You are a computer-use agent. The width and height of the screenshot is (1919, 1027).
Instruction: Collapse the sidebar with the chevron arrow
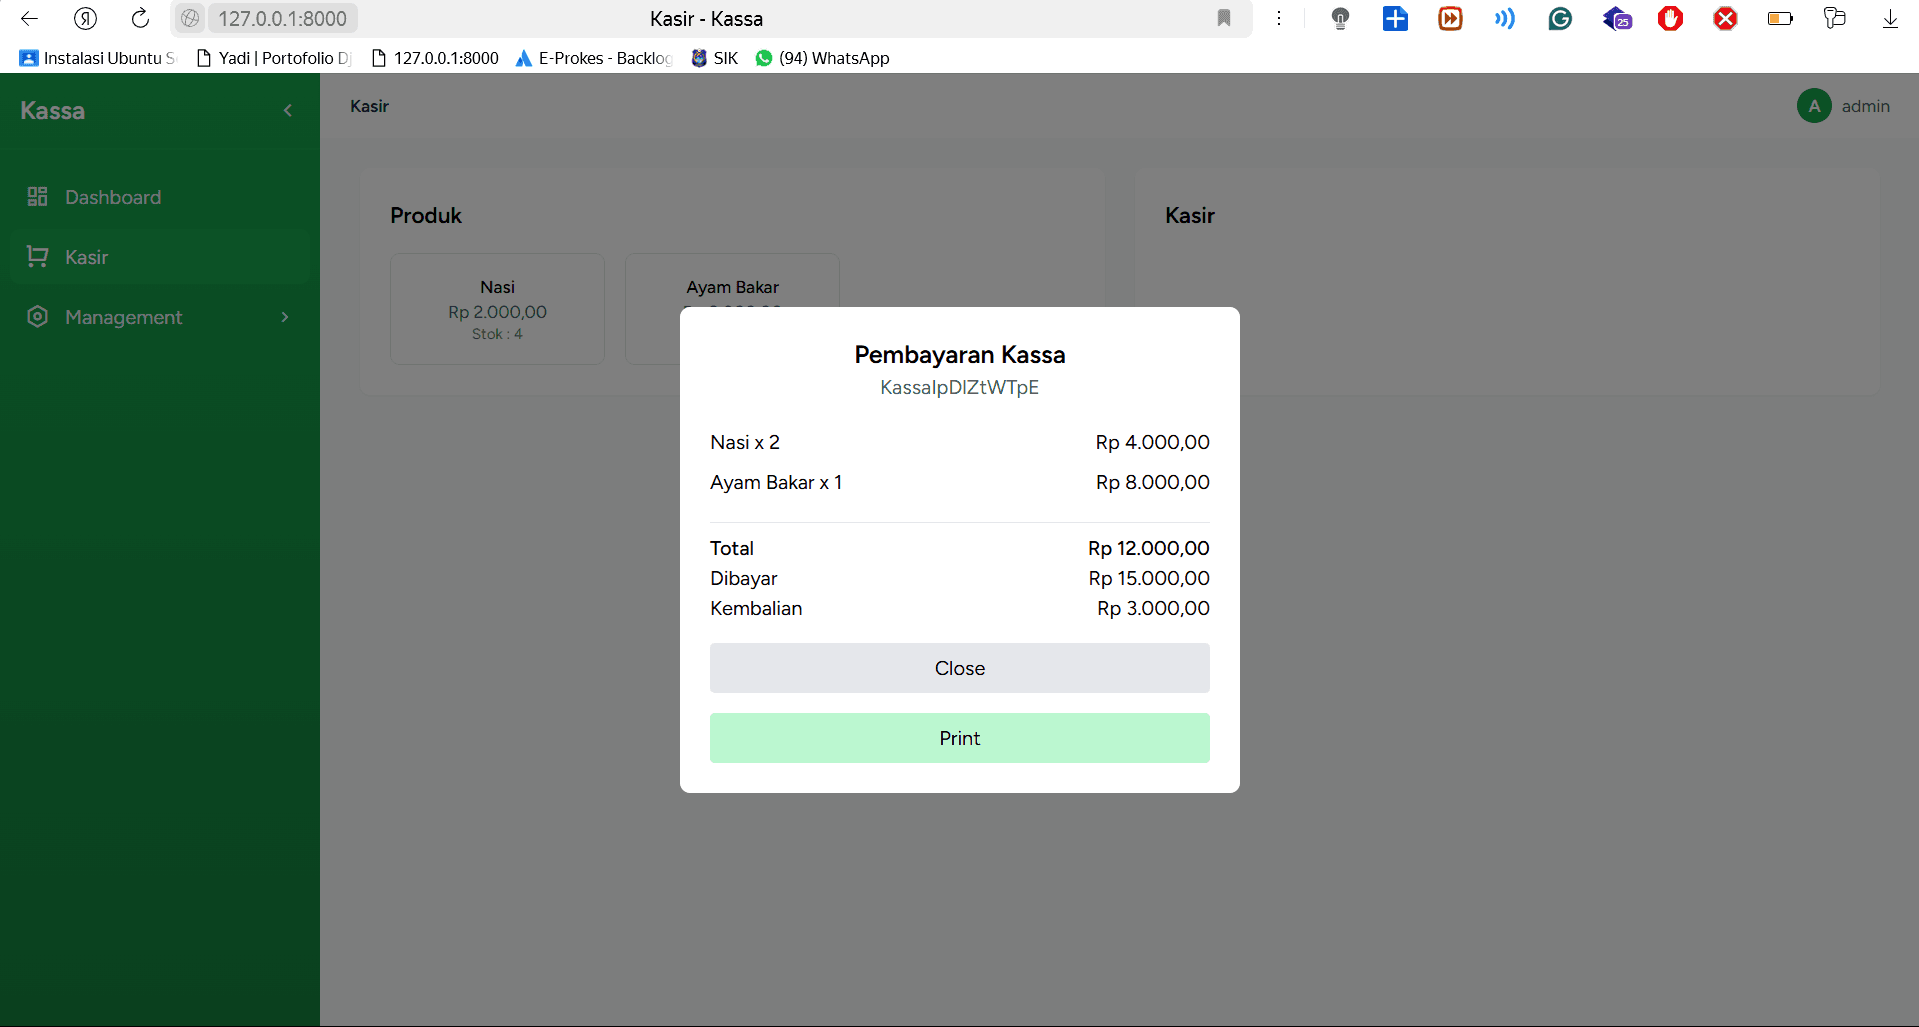click(x=288, y=111)
